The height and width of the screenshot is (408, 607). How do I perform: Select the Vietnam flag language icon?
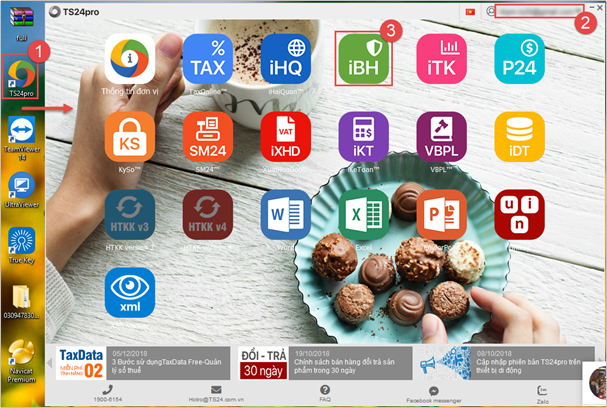pyautogui.click(x=470, y=12)
